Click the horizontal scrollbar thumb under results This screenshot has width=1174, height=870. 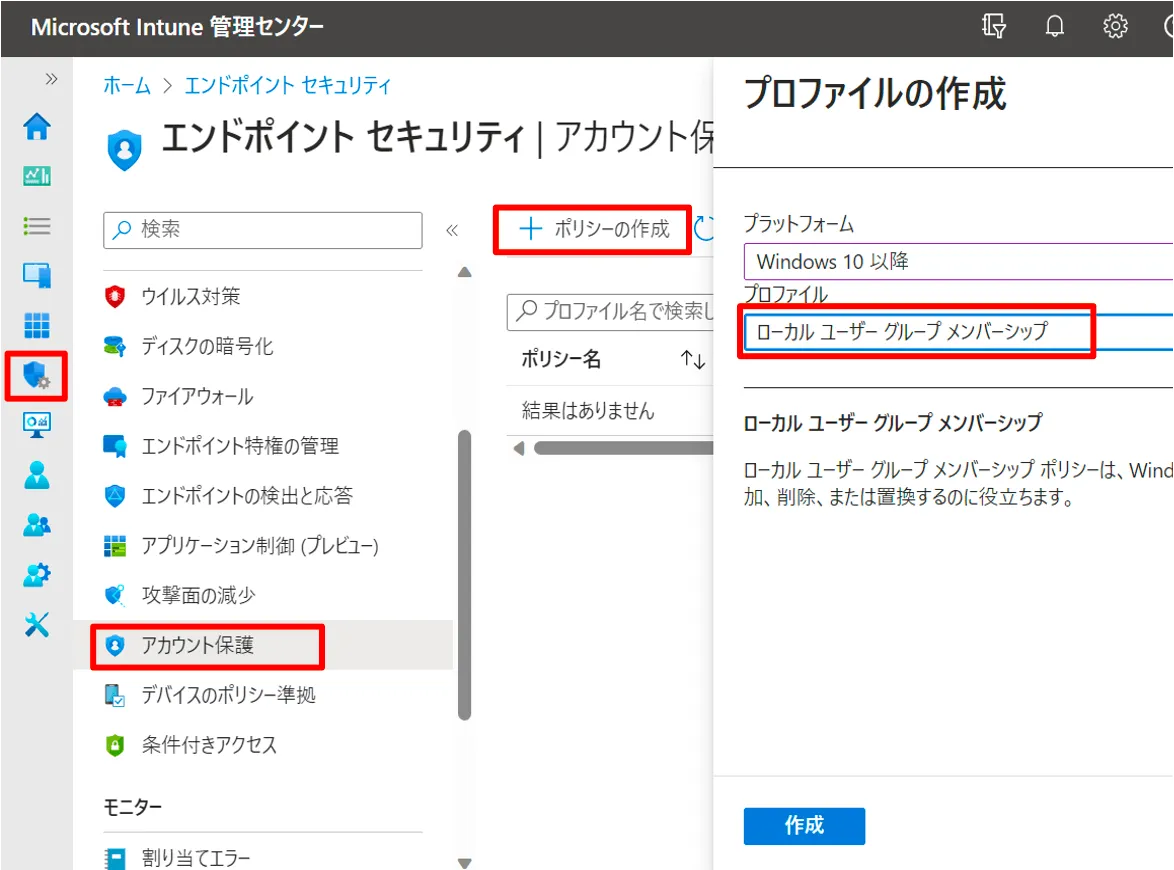(624, 448)
